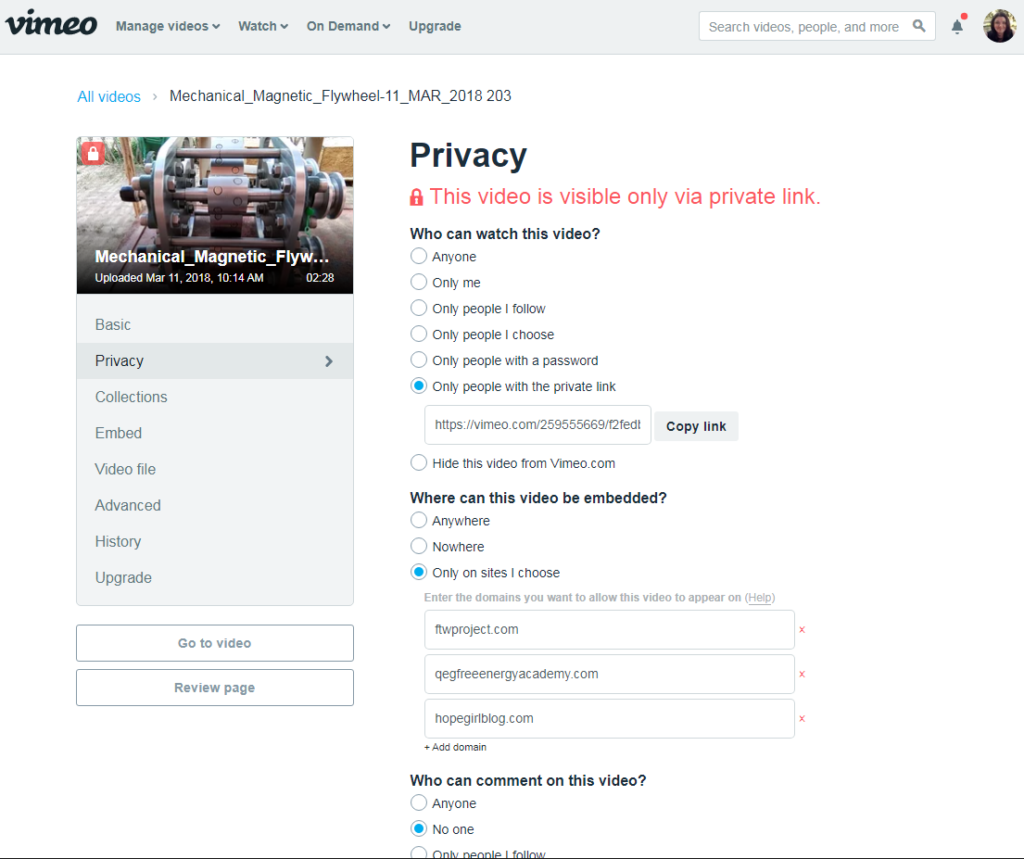
Task: Click the lock icon on the video thumbnail
Action: [x=92, y=153]
